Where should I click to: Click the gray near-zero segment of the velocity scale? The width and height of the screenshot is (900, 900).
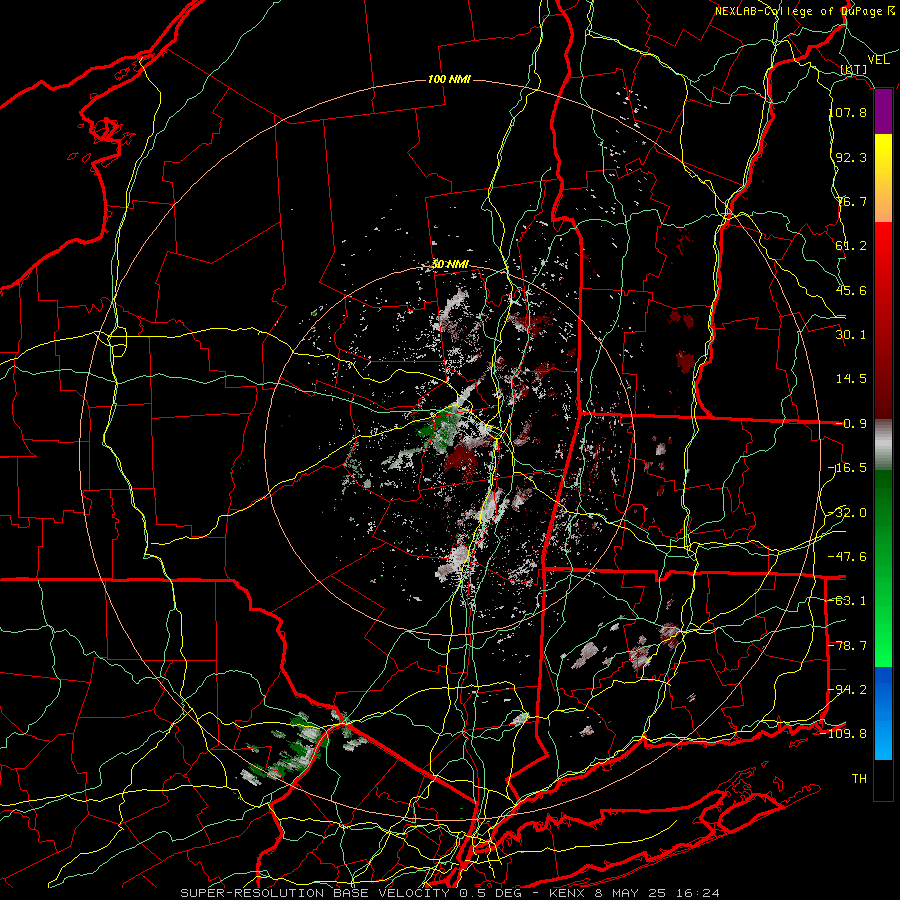(883, 445)
